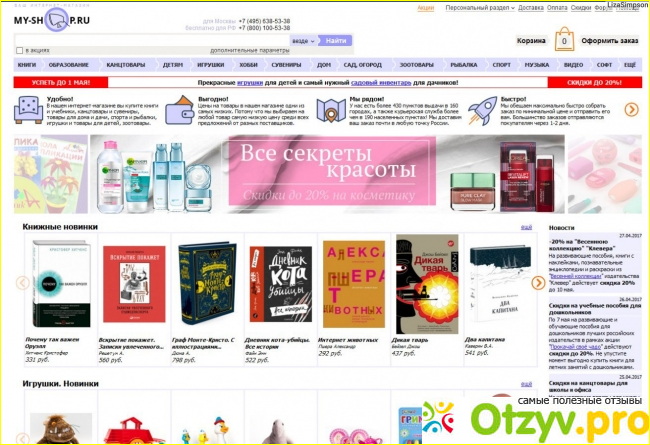The width and height of the screenshot is (650, 445).
Task: Open the КНИГИ category tab
Action: (x=27, y=65)
